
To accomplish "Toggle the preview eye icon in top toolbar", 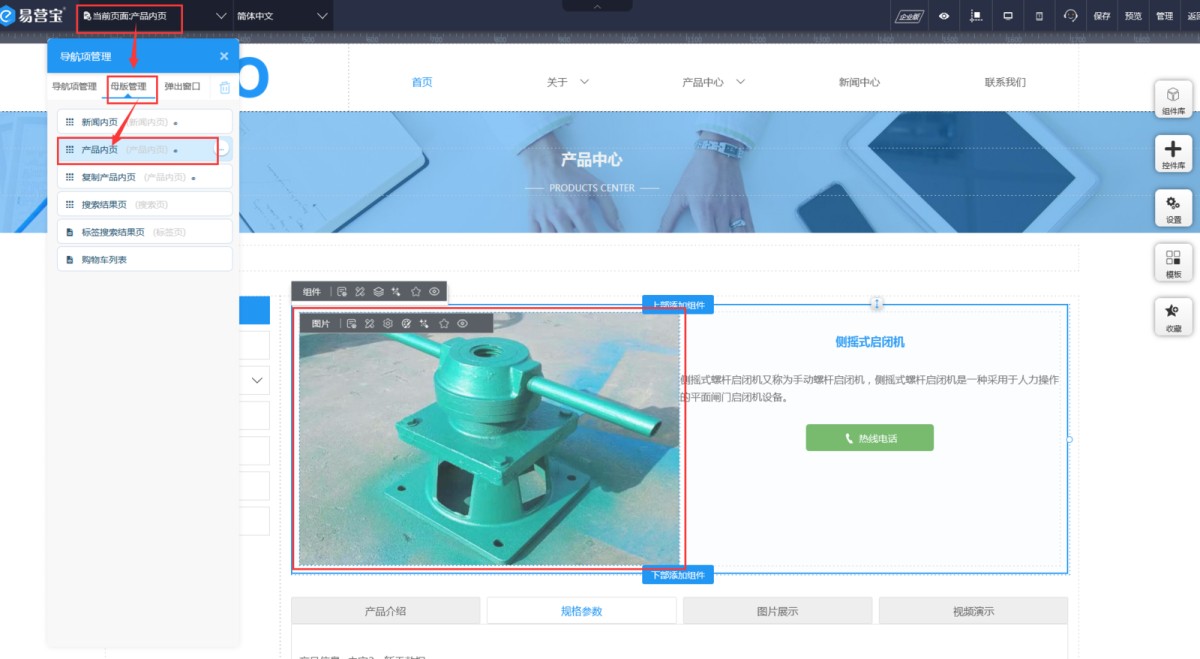I will [x=944, y=16].
